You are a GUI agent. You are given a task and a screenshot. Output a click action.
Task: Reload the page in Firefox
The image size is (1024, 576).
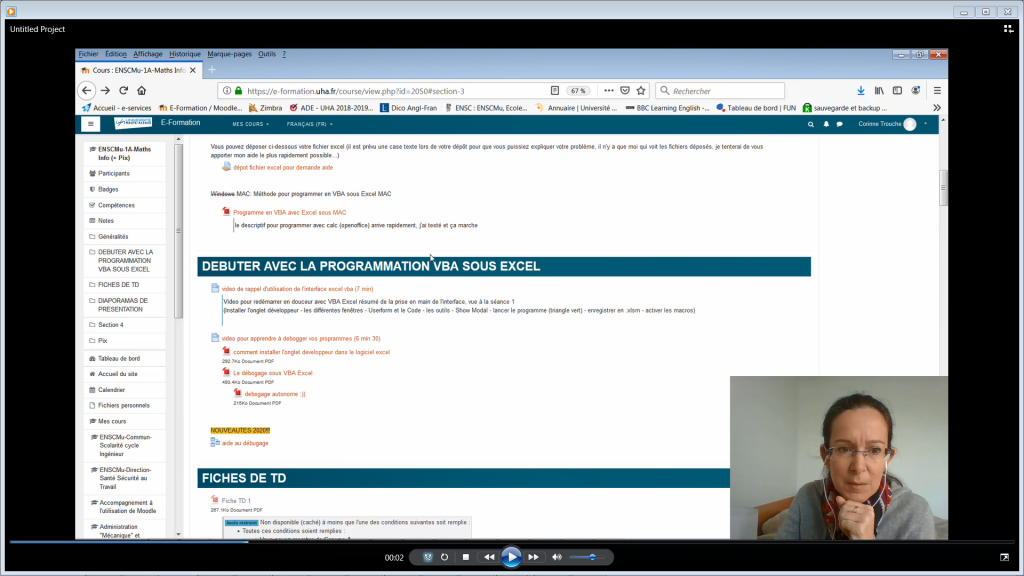point(123,91)
